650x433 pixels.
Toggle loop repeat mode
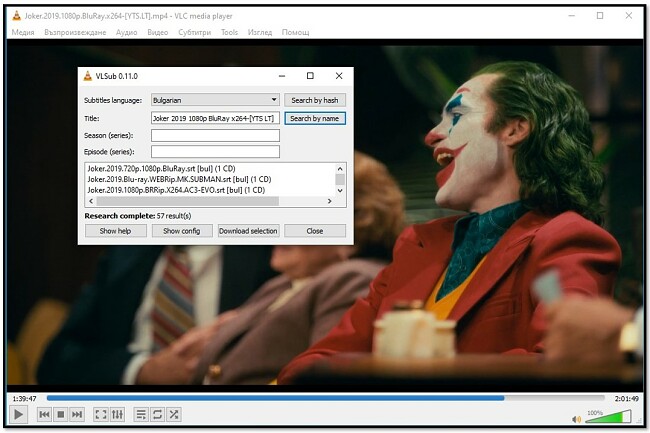(158, 414)
